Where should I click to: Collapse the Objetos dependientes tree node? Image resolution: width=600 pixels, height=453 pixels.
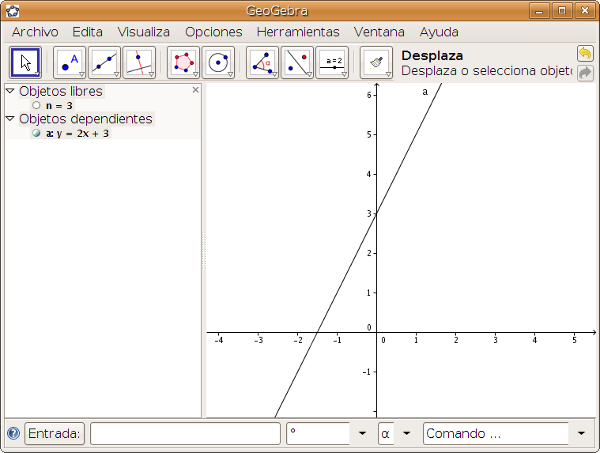[x=10, y=118]
